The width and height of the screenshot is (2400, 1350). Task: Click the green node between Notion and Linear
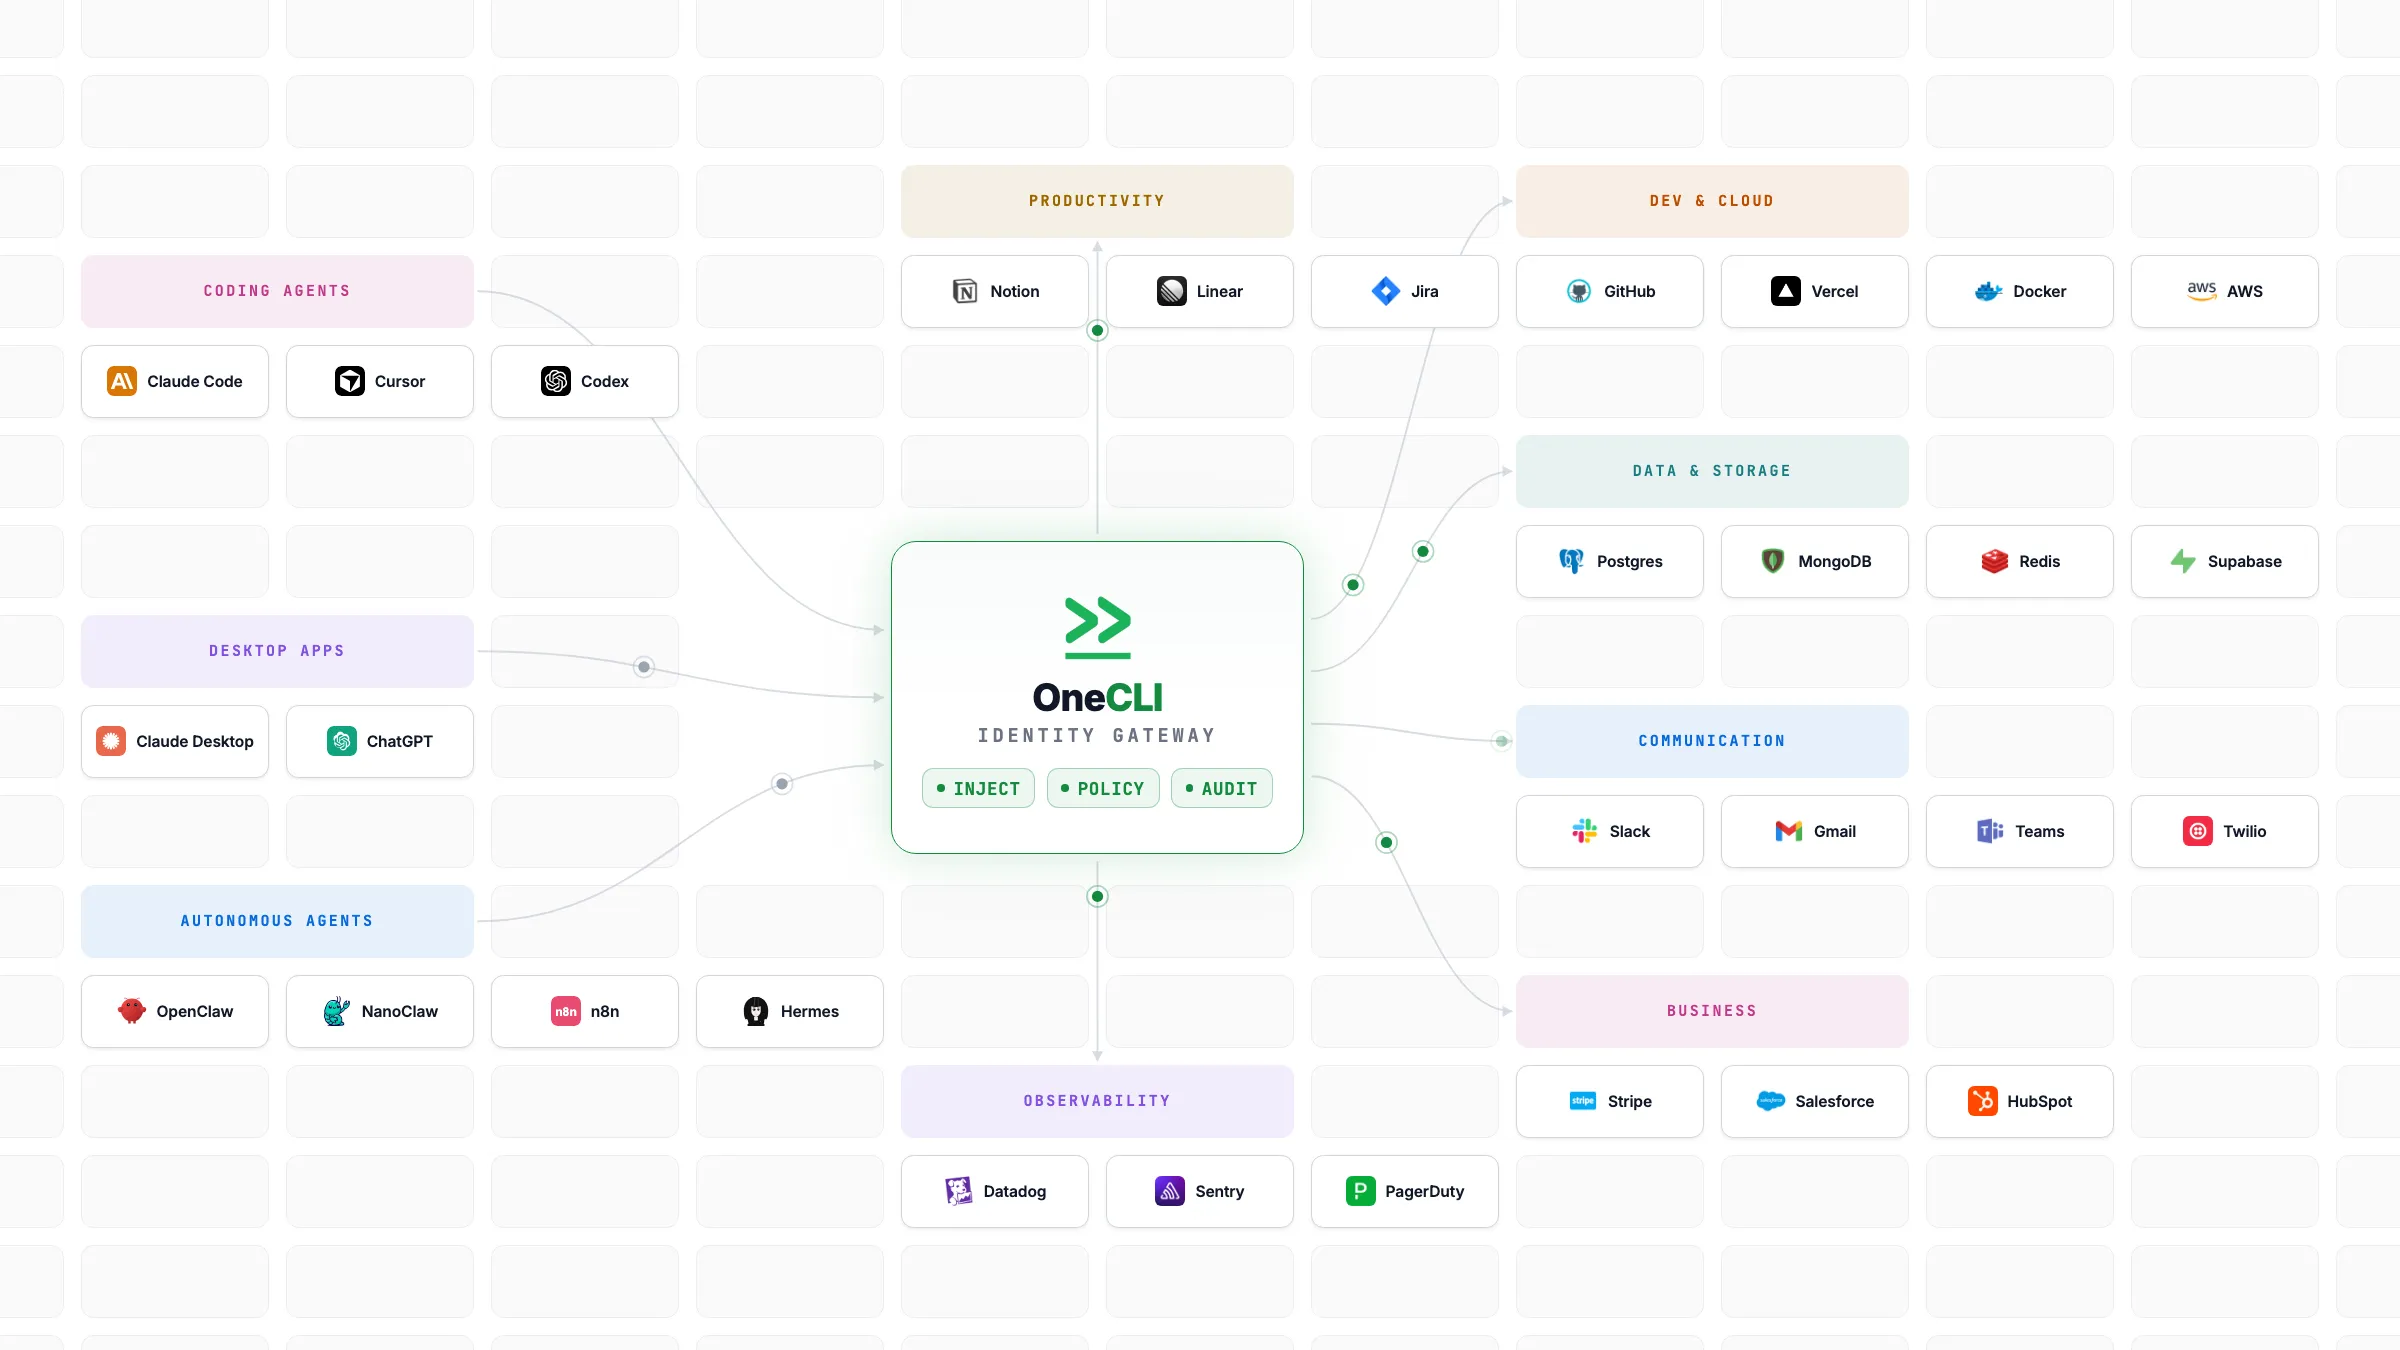pos(1097,330)
